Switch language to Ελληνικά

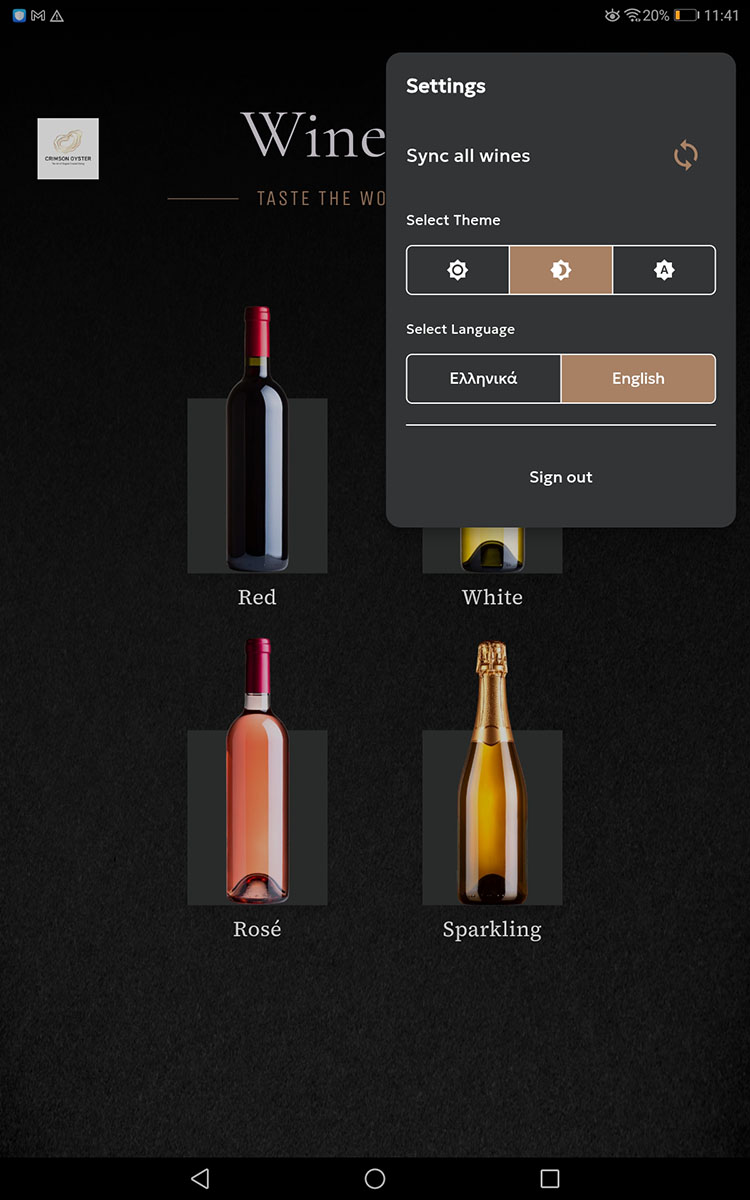pos(484,379)
